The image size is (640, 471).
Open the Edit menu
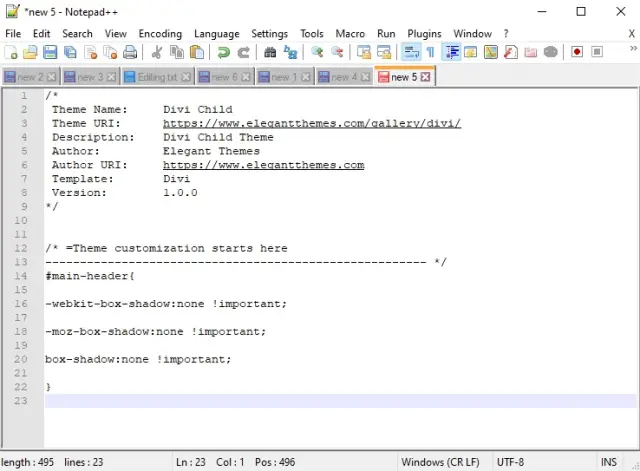pos(41,33)
